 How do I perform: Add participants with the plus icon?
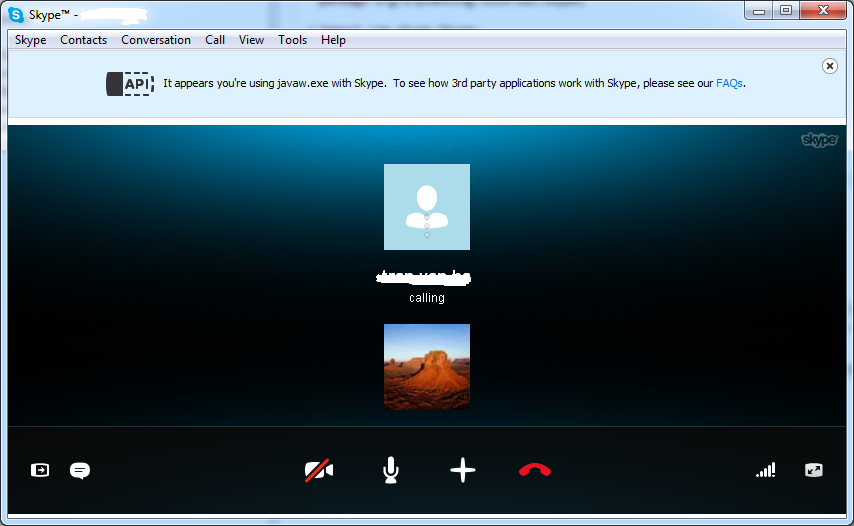[463, 470]
